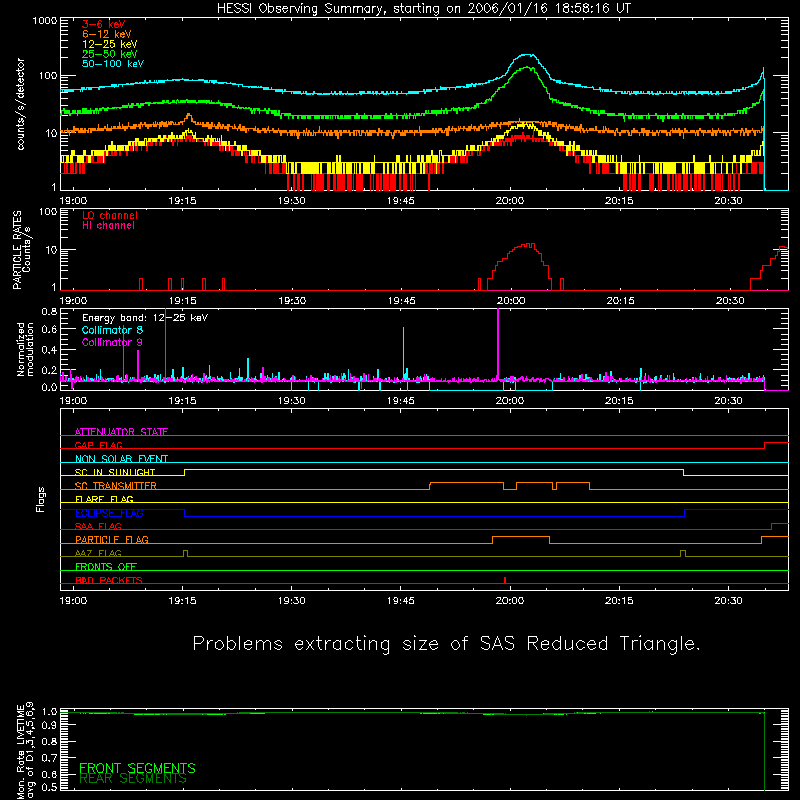800x800 pixels.
Task: Click the PARTICLE_FLAG label
Action: click(112, 540)
